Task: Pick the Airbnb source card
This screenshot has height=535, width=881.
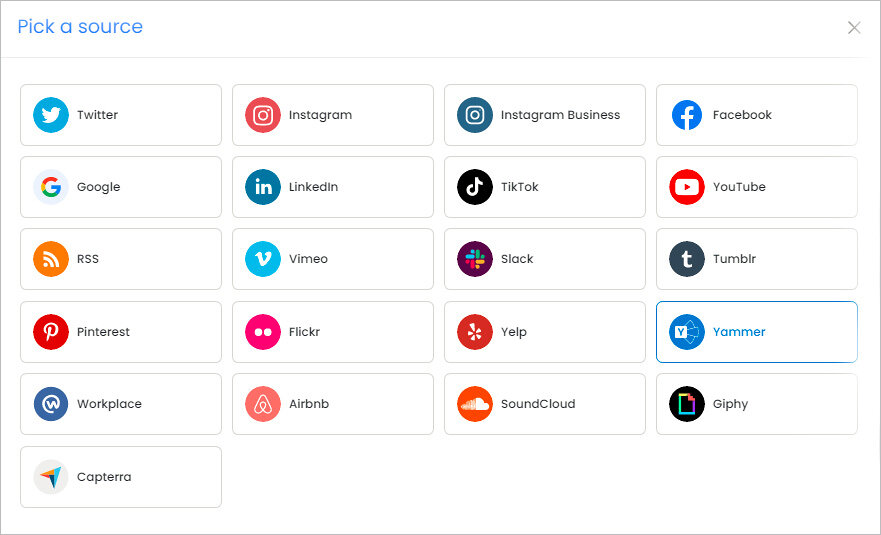Action: point(333,404)
